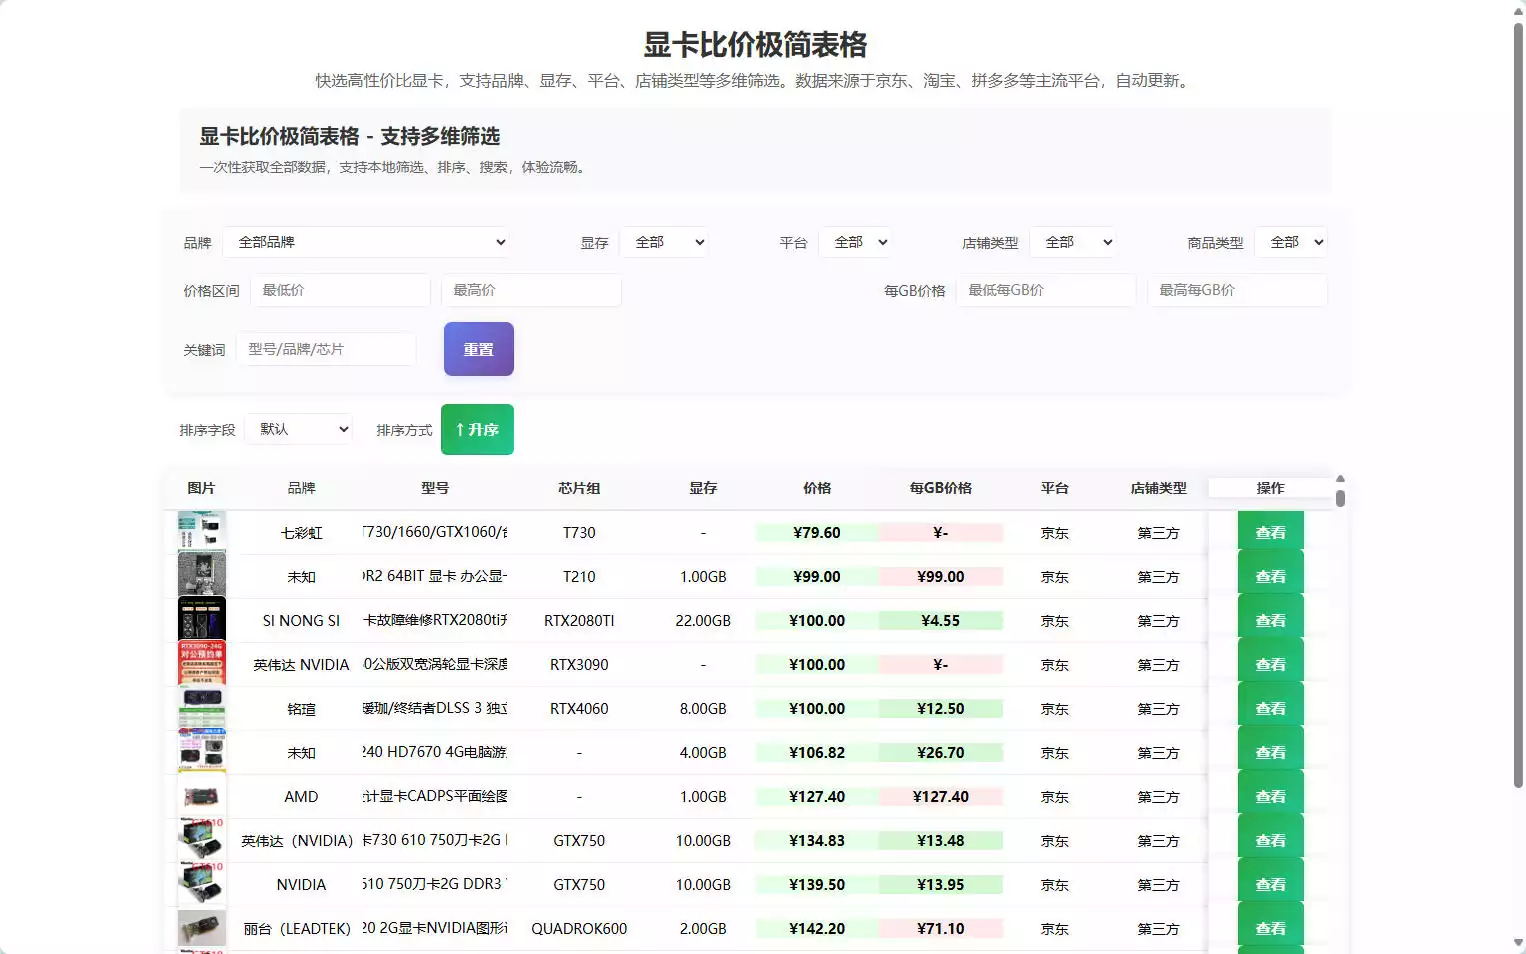Screen dimensions: 1526x954
Task: Click the red RTX3090 product thumbnail
Action: click(x=202, y=663)
